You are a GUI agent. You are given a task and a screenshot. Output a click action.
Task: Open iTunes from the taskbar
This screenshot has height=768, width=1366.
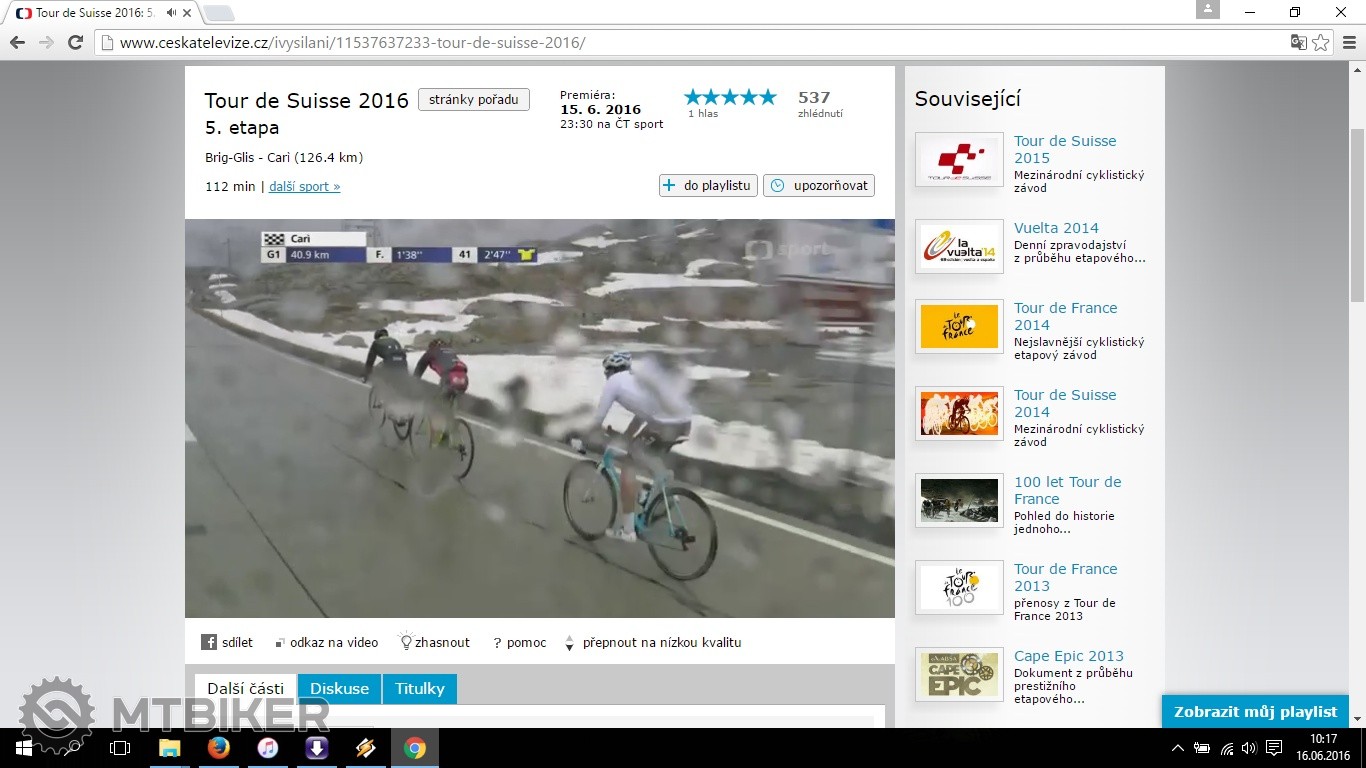tap(267, 748)
